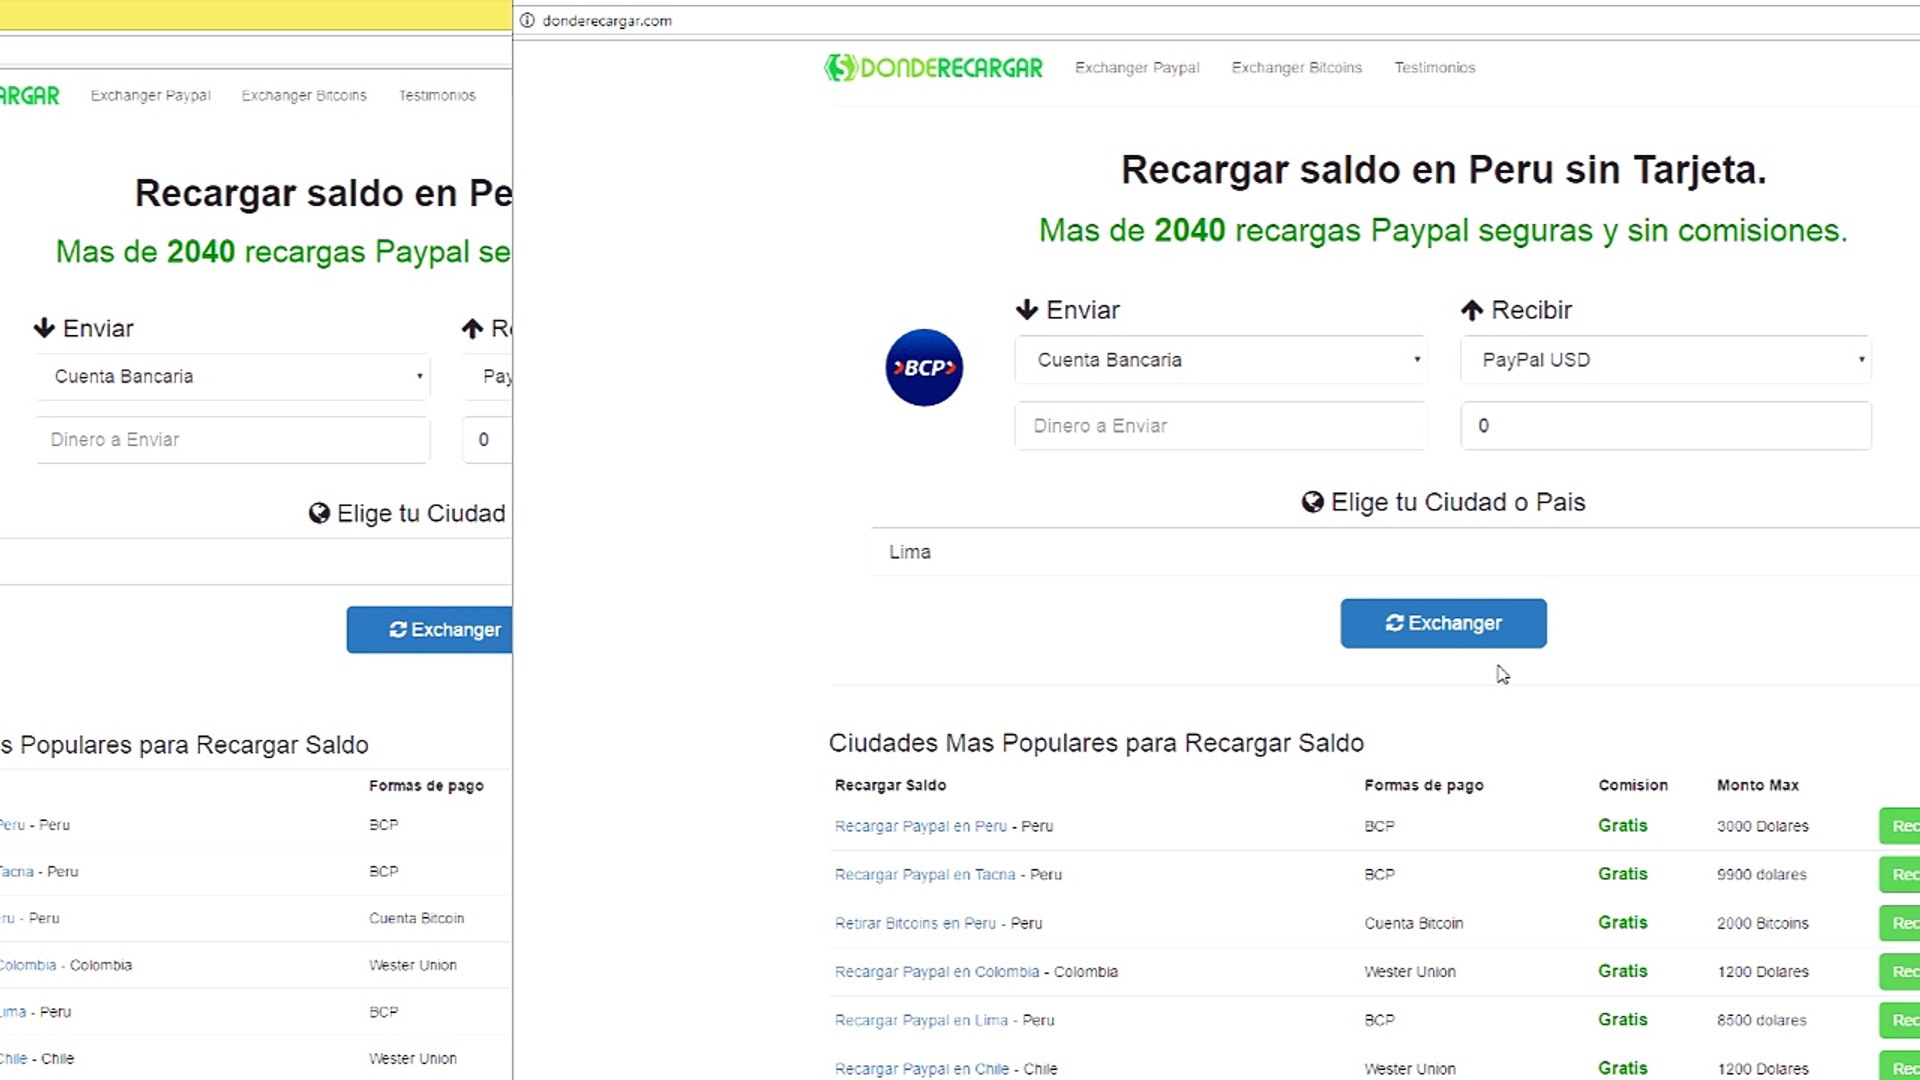Click green button in 2000 Bitcoins row
The height and width of the screenshot is (1080, 1920).
[1900, 923]
